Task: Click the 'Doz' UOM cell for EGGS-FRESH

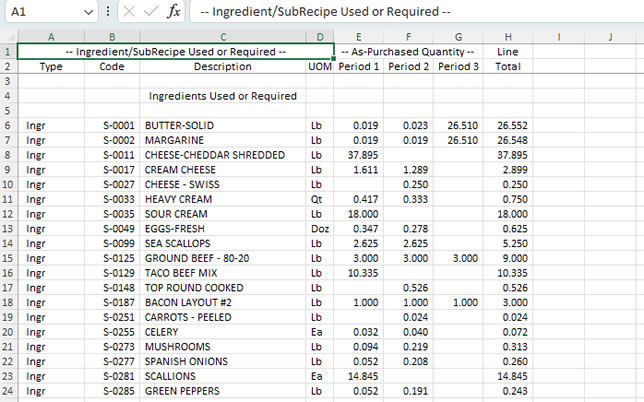Action: (x=320, y=229)
